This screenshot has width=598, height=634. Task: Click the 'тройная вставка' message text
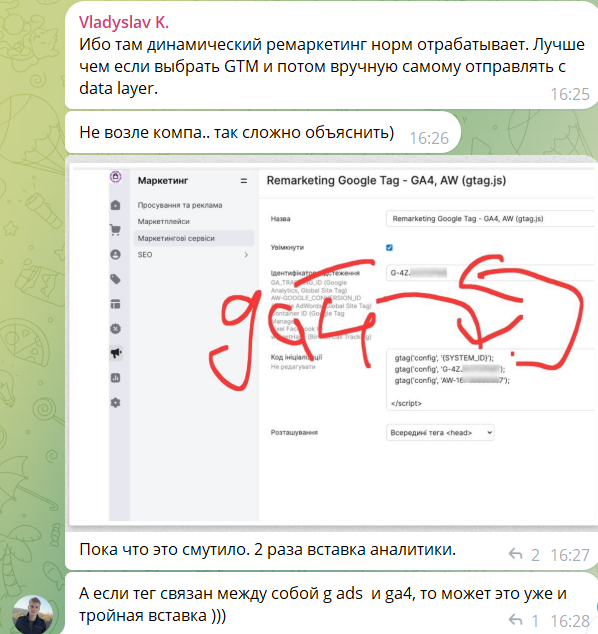click(x=152, y=616)
